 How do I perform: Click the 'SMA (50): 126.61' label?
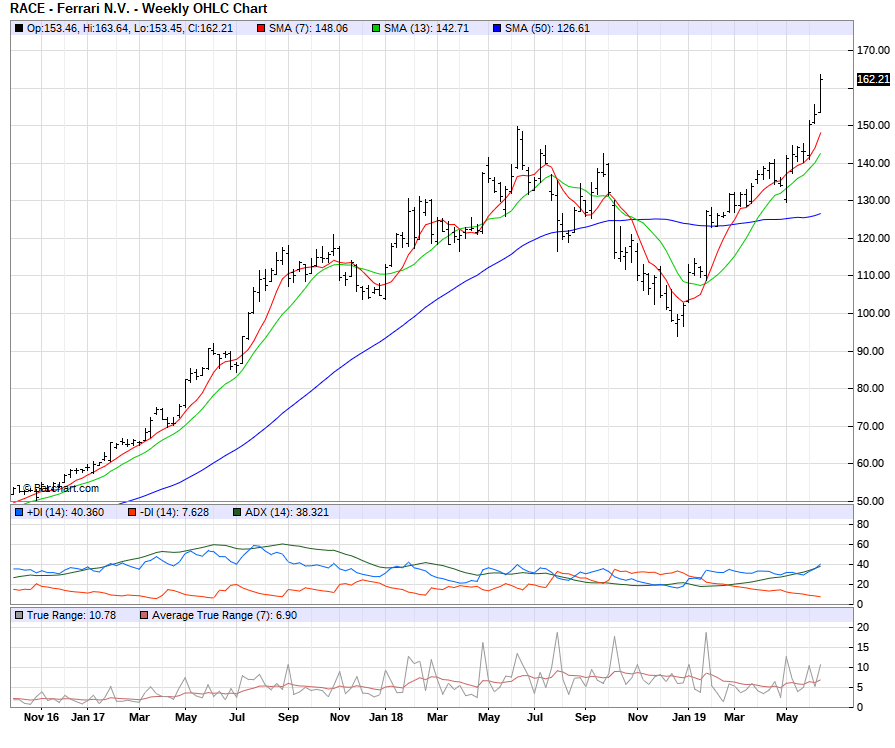pyautogui.click(x=547, y=28)
